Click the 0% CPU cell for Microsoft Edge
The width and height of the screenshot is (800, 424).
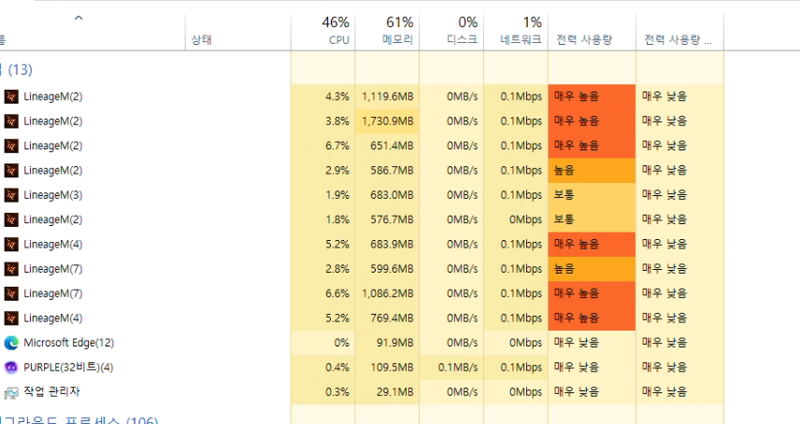click(323, 342)
